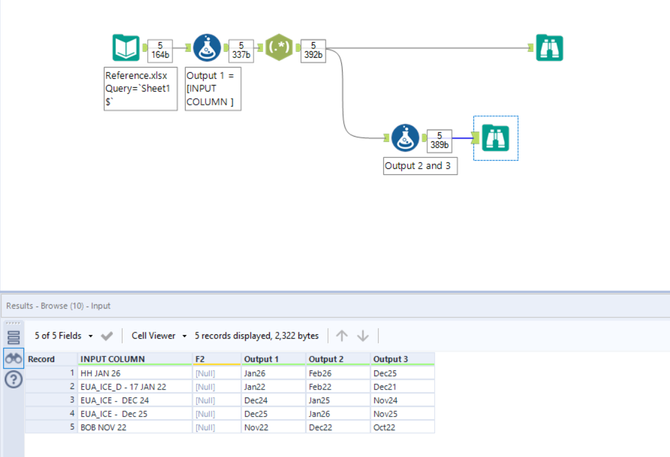The width and height of the screenshot is (670, 457).
Task: Select the Formula tool labeled Output 2 and 3
Action: pyautogui.click(x=405, y=138)
